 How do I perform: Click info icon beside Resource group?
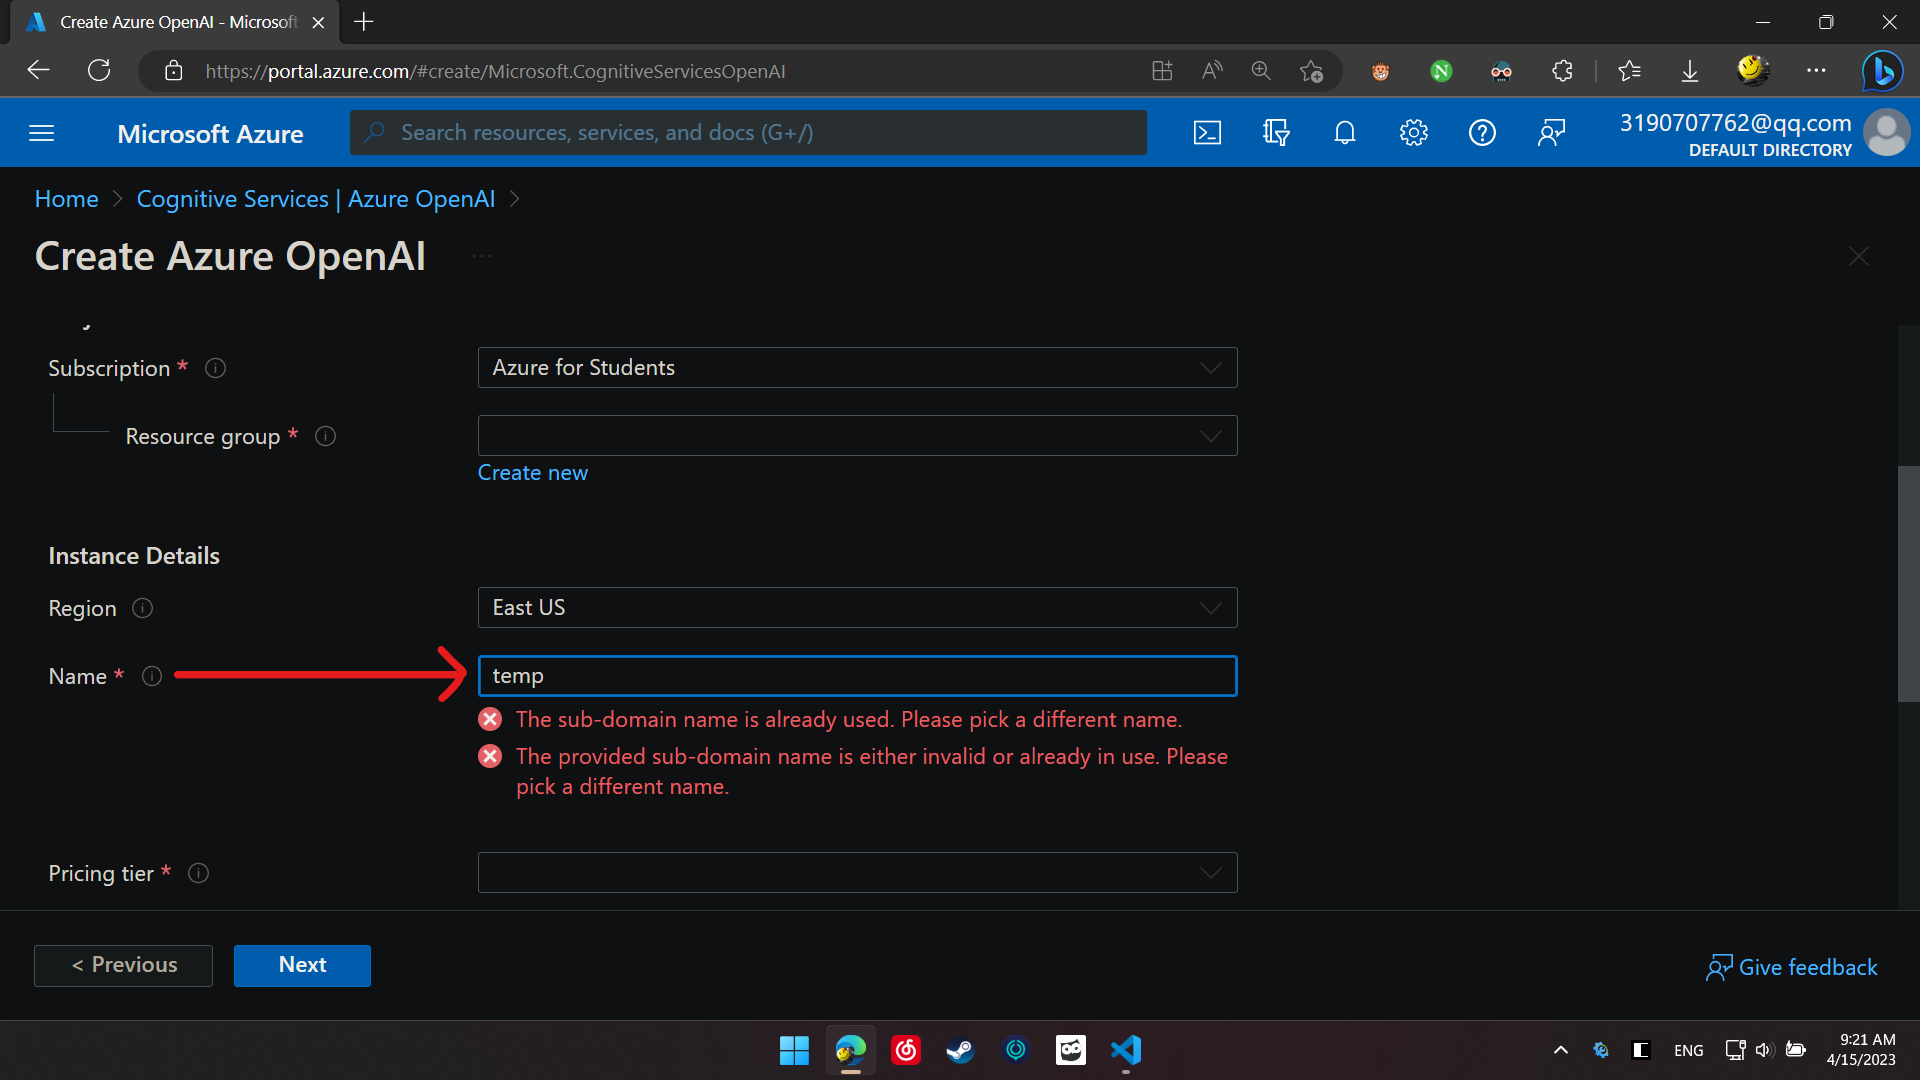pyautogui.click(x=325, y=436)
